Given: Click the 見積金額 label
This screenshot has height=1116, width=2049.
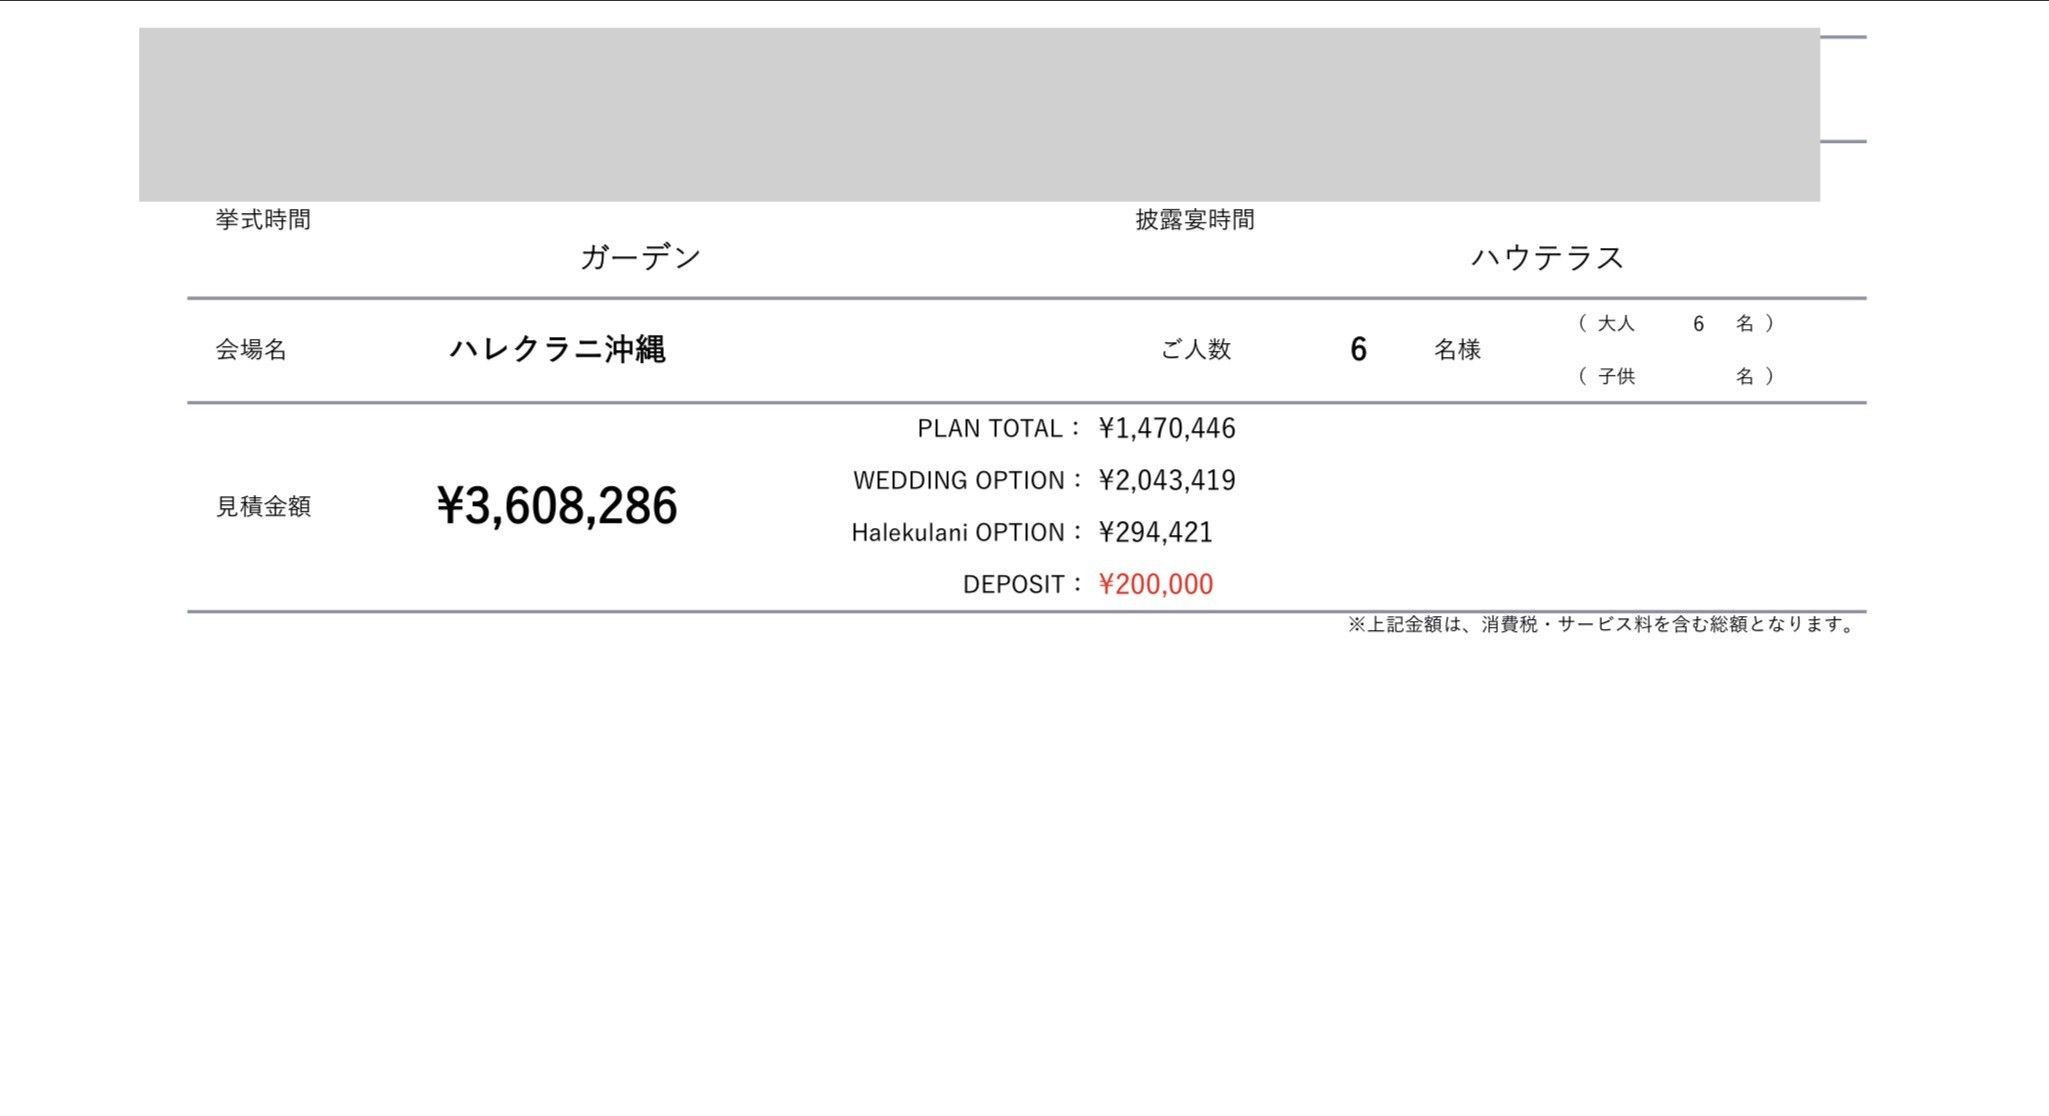Looking at the screenshot, I should [263, 507].
